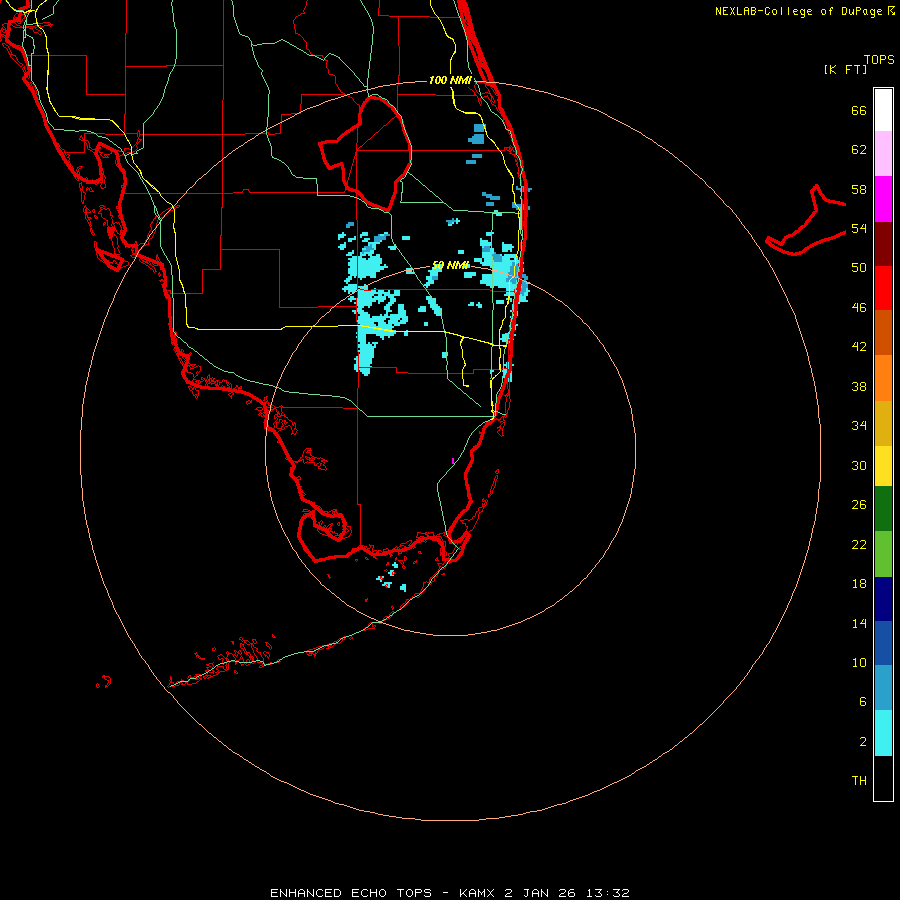Click the '[K FT]' units label
The height and width of the screenshot is (900, 900).
pos(845,69)
